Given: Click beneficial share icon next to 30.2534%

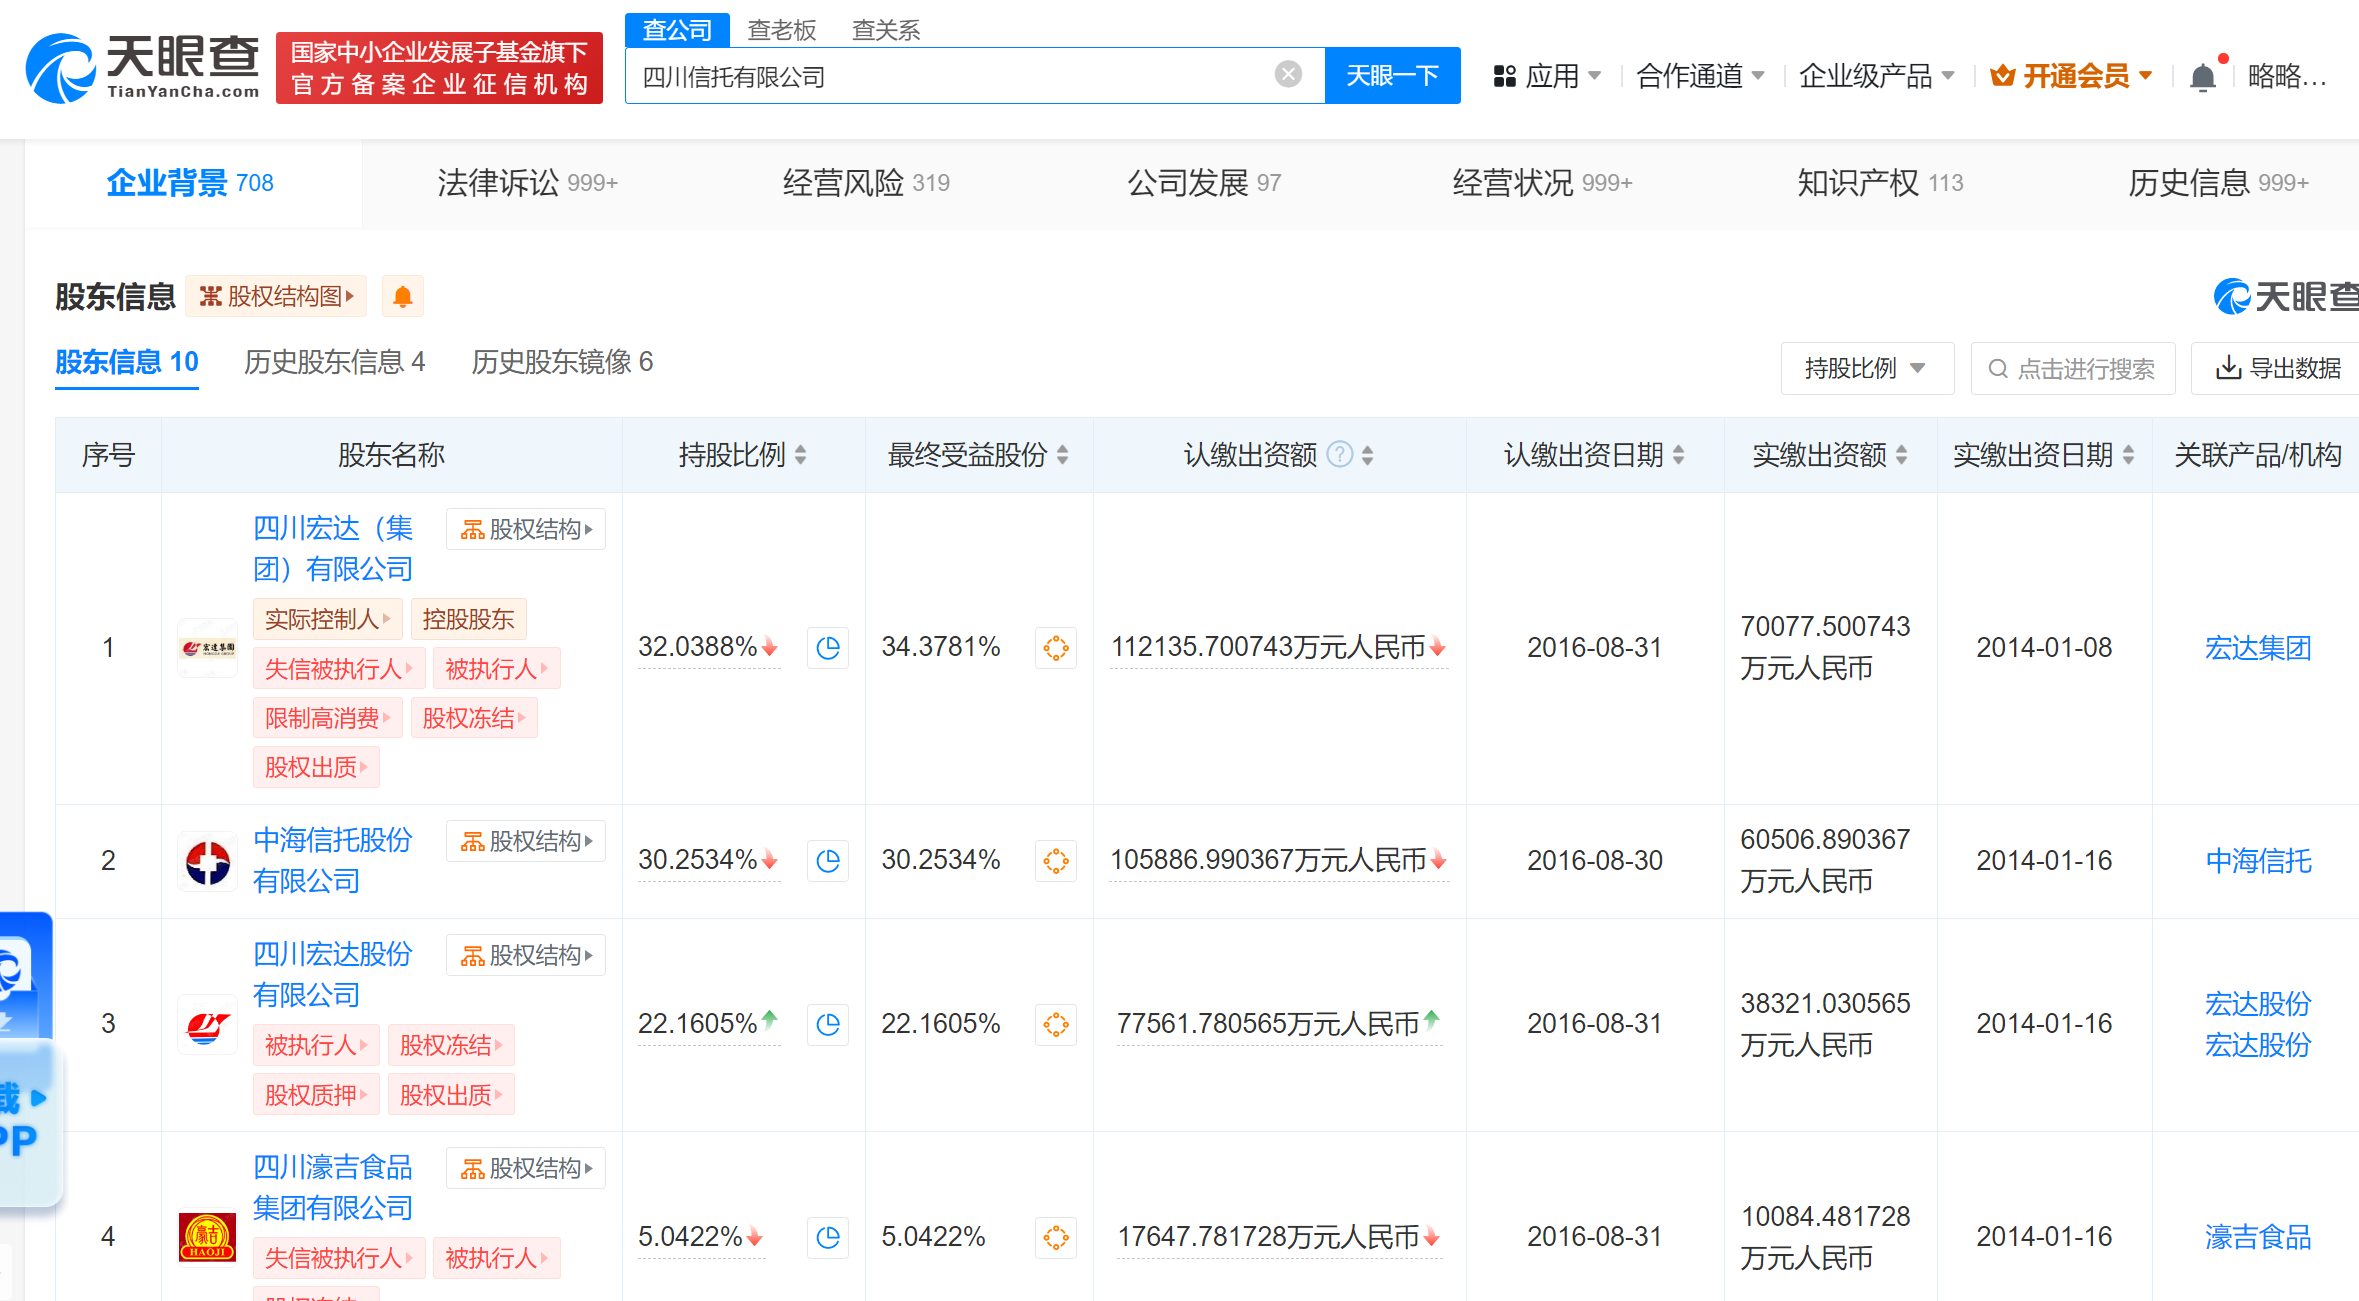Looking at the screenshot, I should [1055, 861].
